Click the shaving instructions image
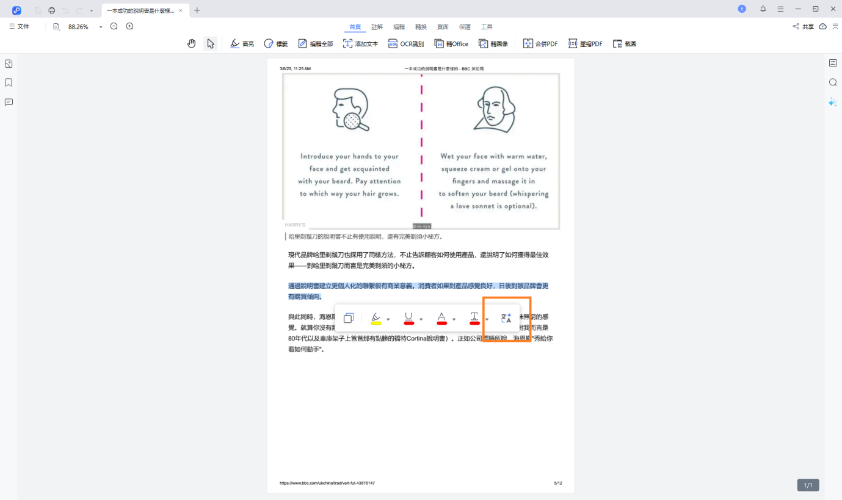 [421, 151]
